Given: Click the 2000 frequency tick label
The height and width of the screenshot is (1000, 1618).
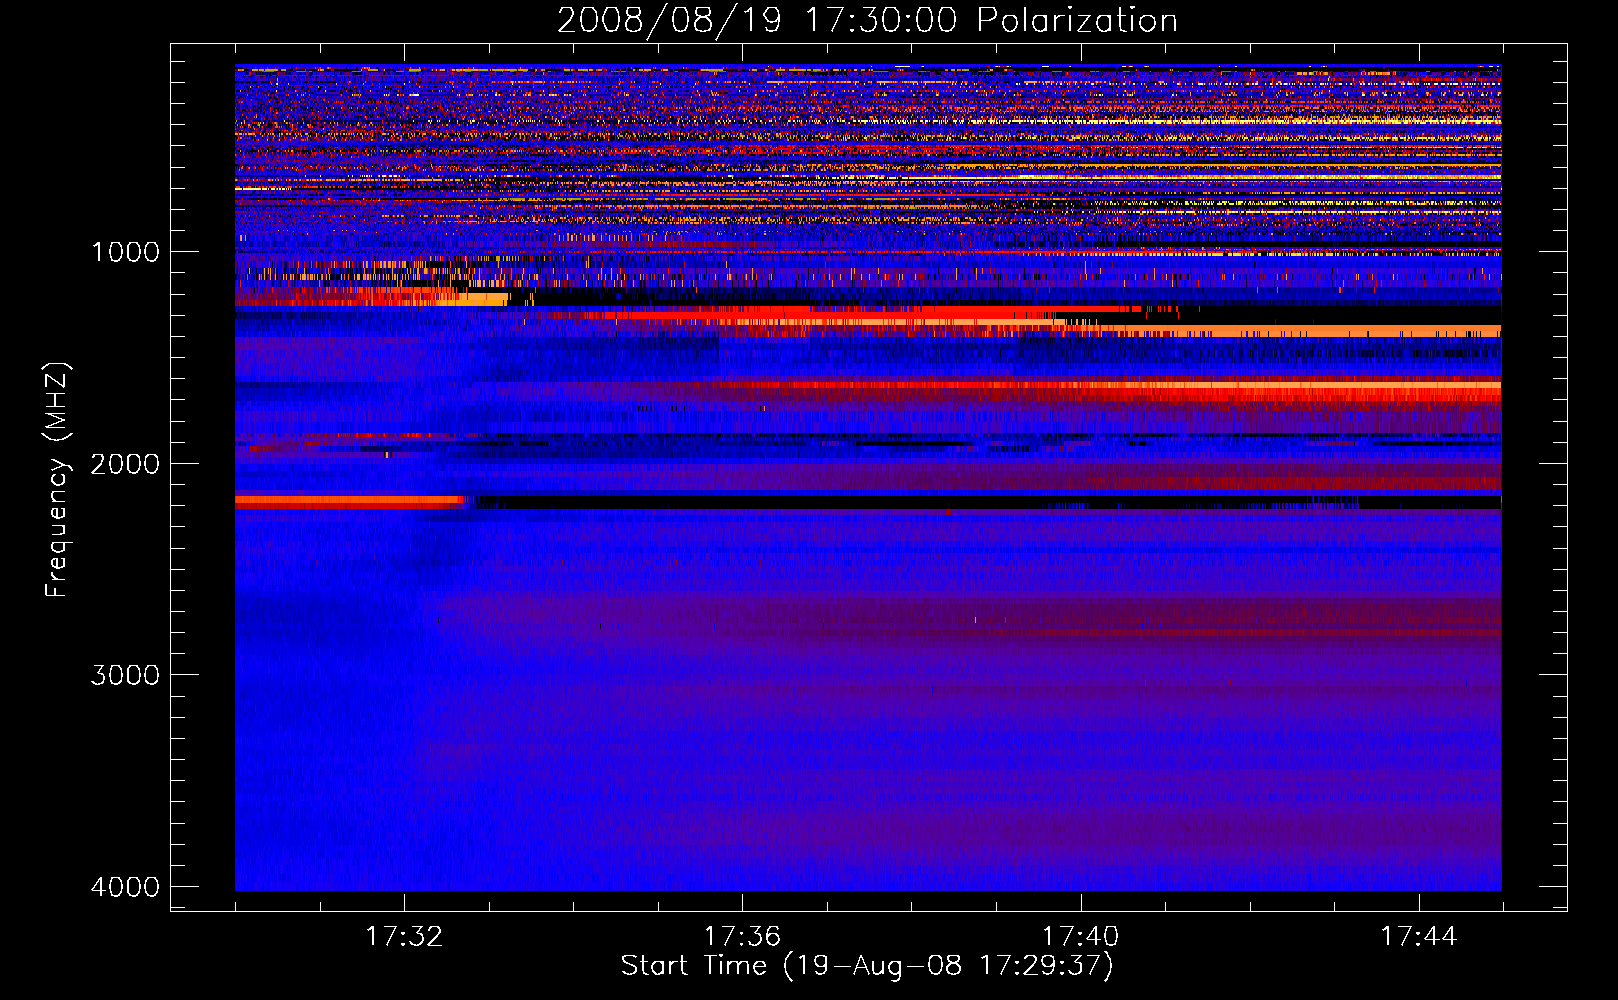Looking at the screenshot, I should click(125, 464).
